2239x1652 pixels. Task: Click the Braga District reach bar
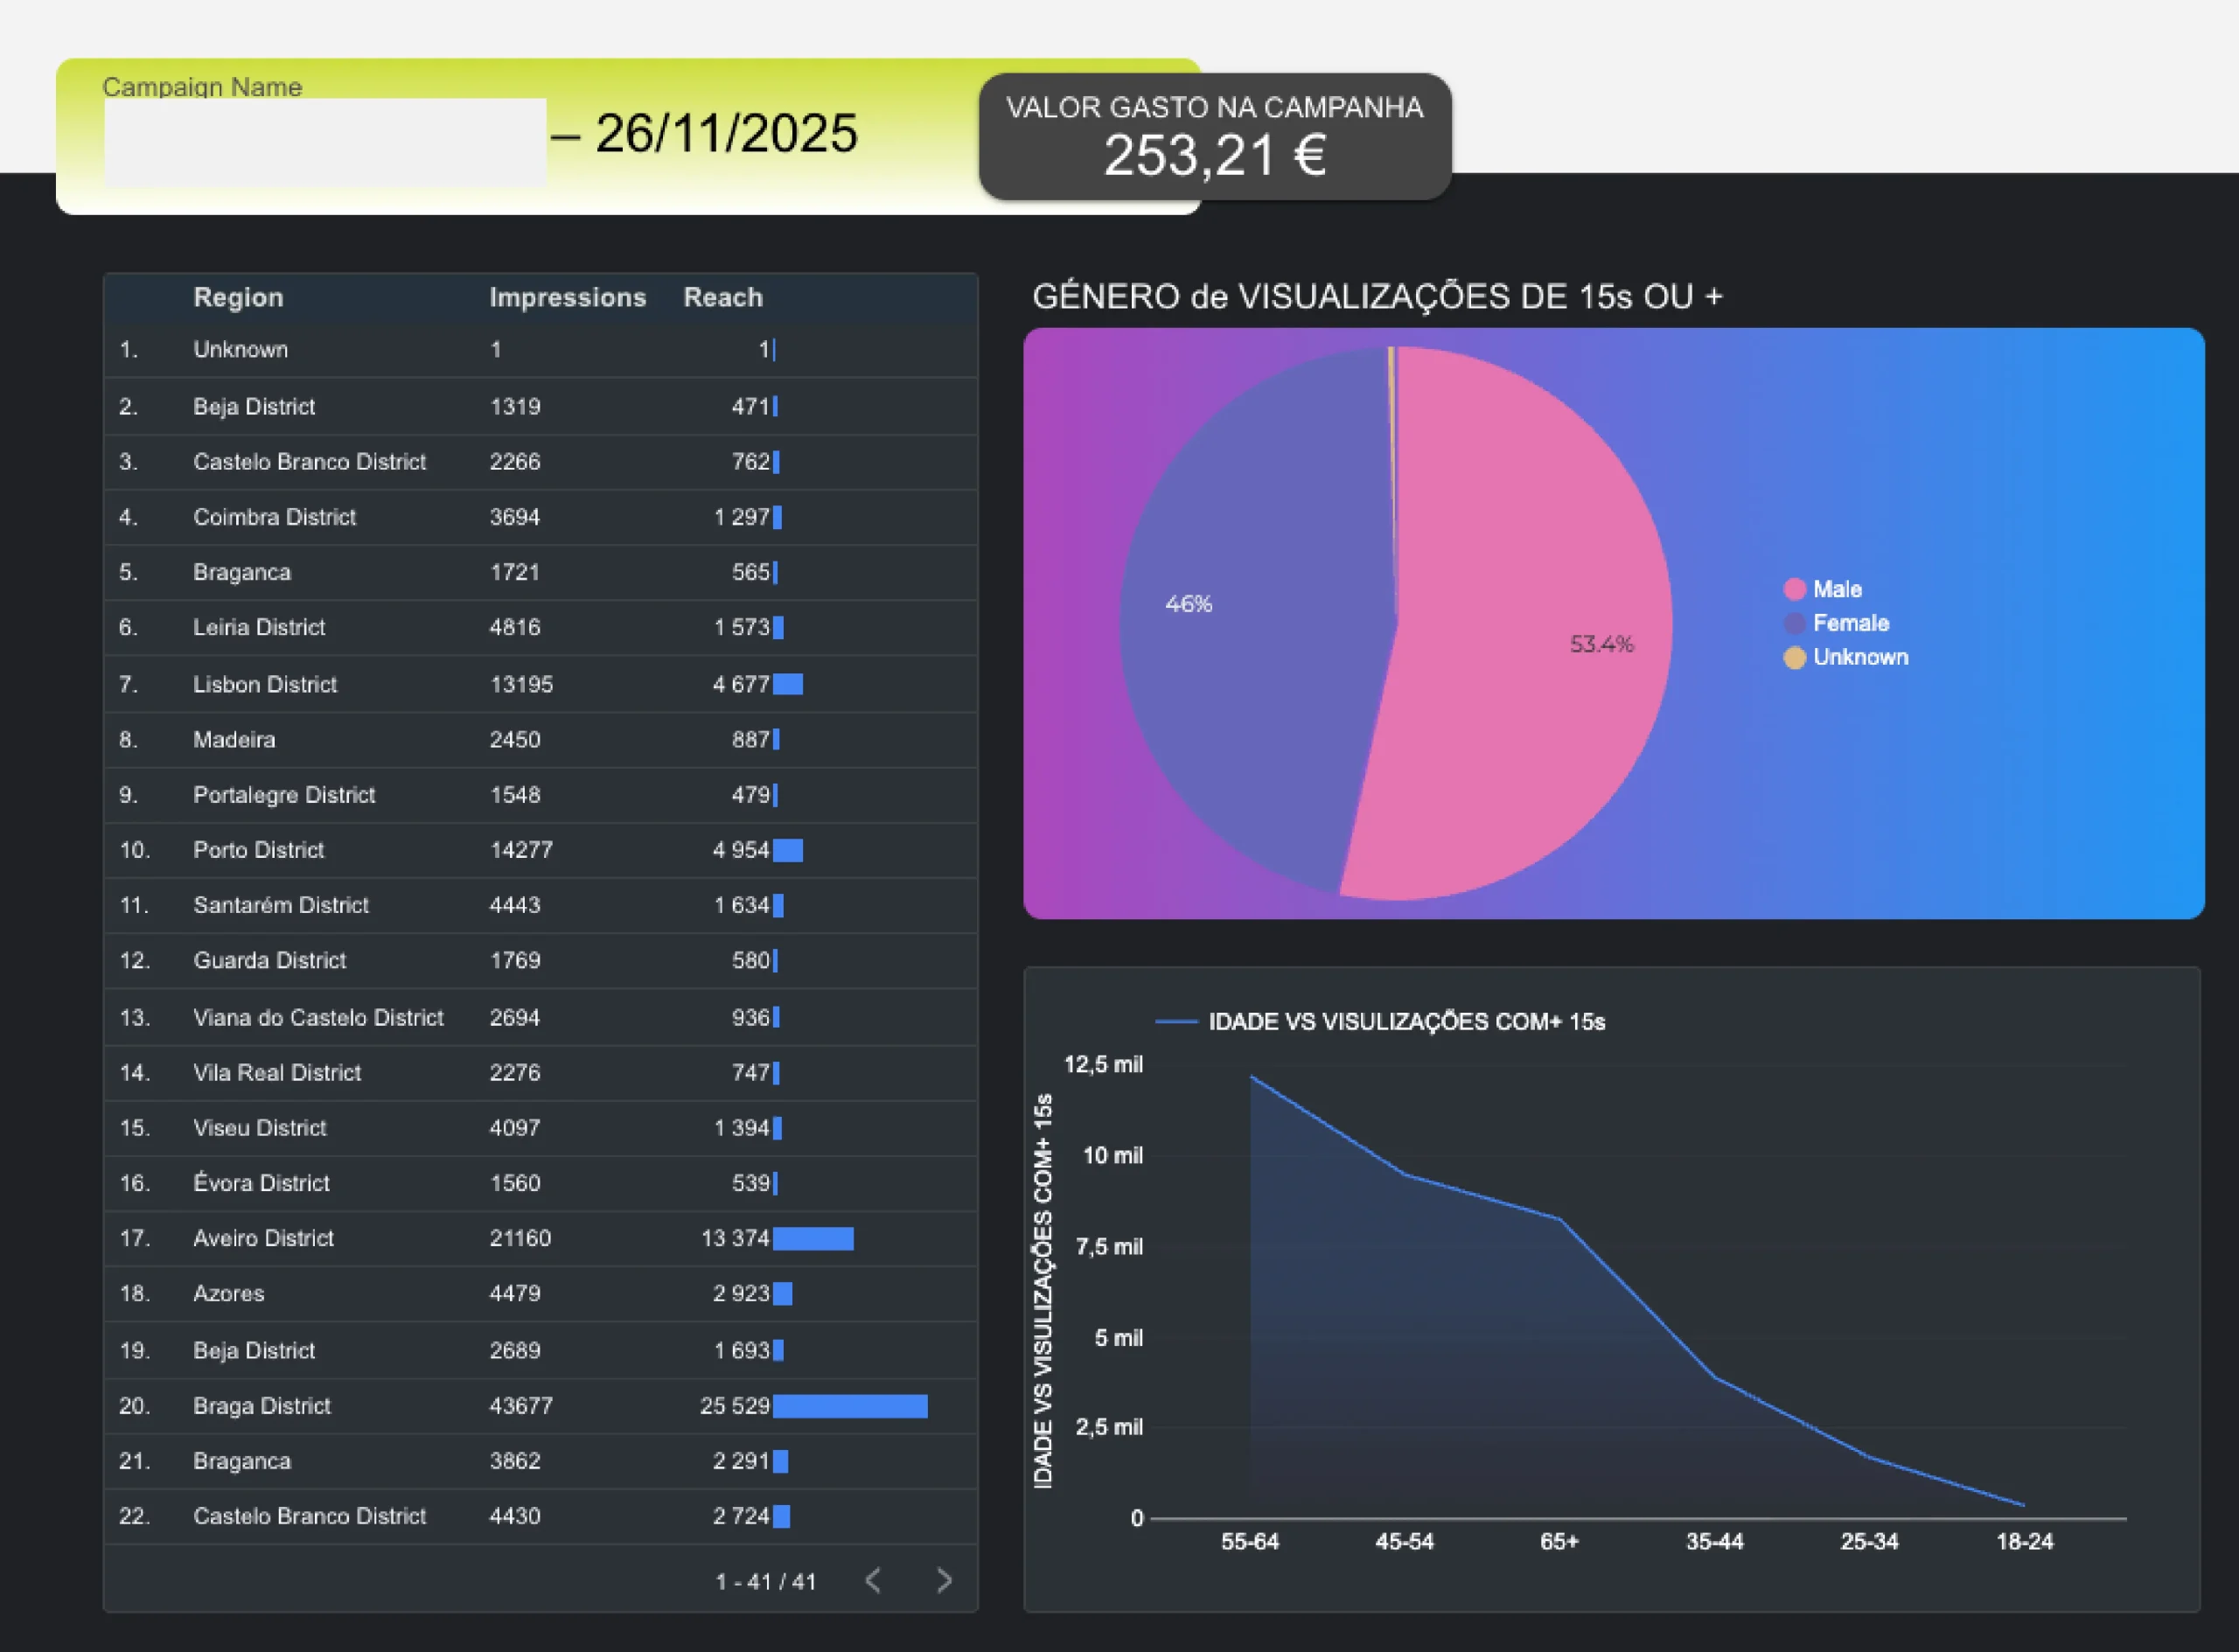[849, 1406]
